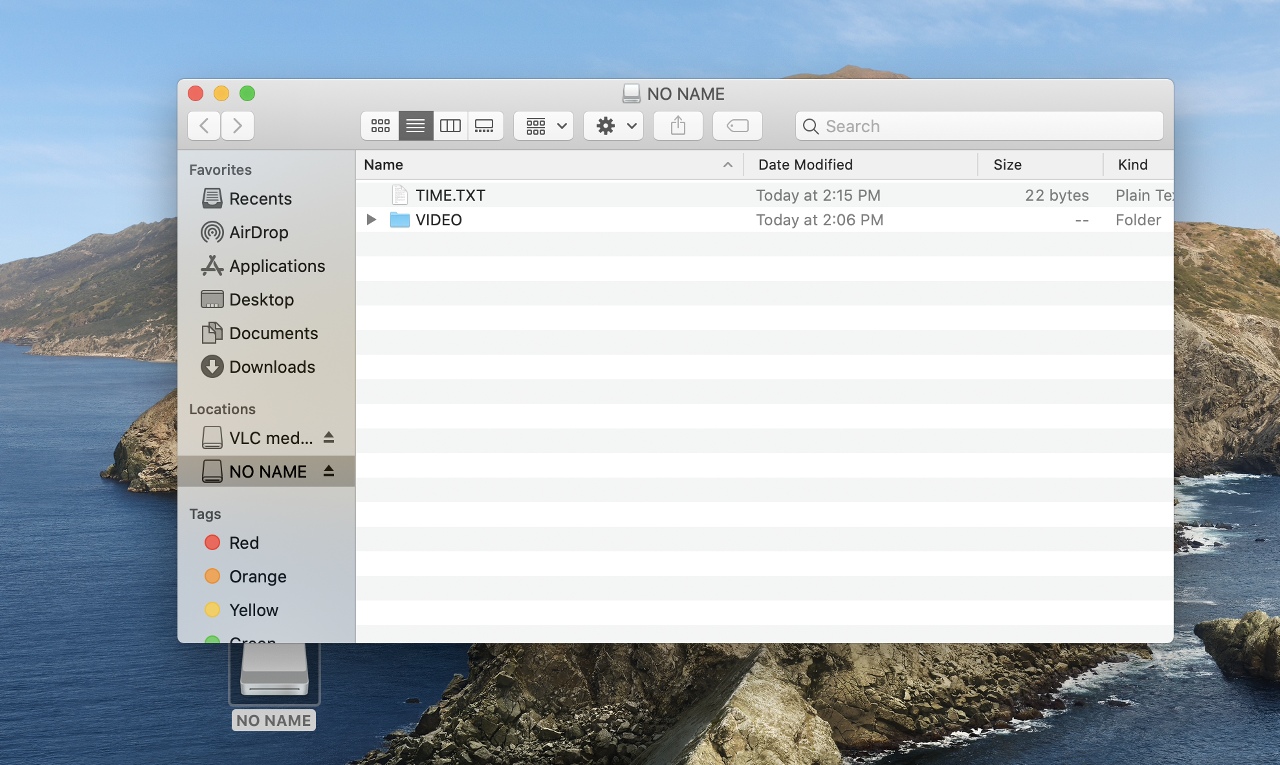Sort files by Date Modified column
Viewport: 1280px width, 765px height.
(x=805, y=165)
